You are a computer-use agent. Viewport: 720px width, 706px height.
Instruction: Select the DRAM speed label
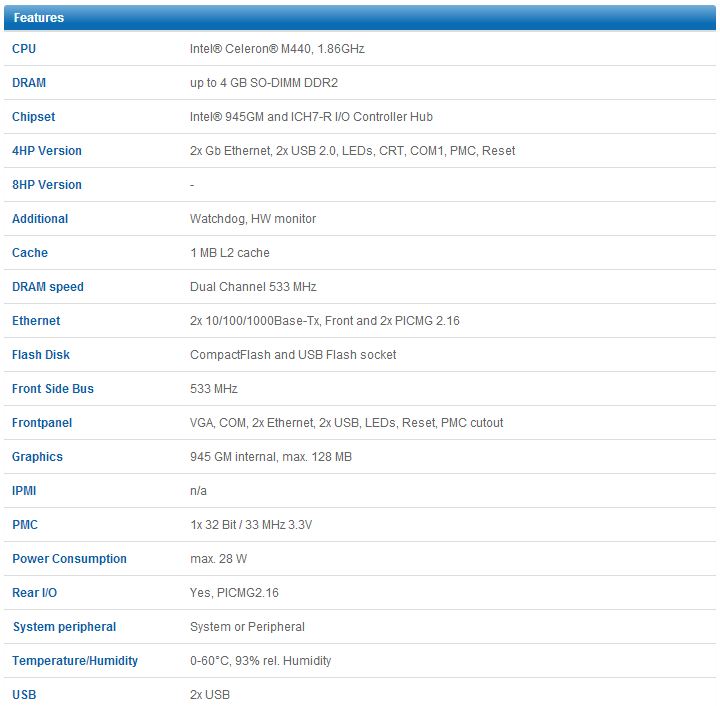(x=48, y=286)
